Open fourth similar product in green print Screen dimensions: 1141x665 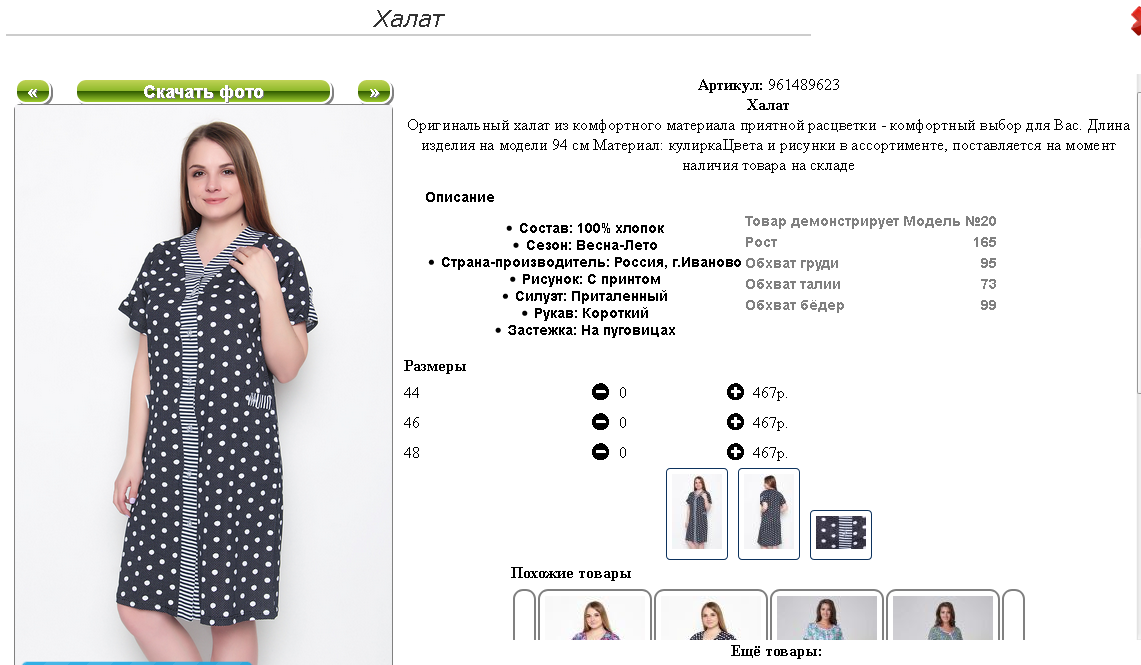pos(942,616)
